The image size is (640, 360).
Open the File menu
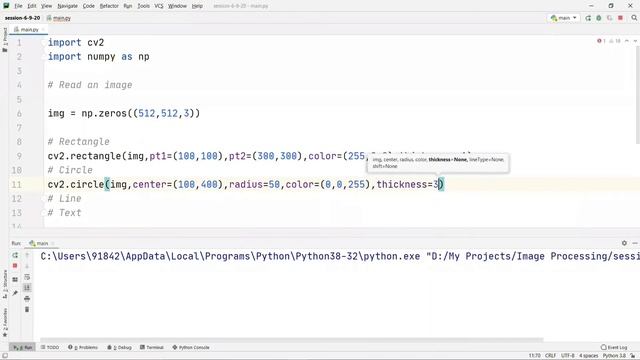point(18,6)
